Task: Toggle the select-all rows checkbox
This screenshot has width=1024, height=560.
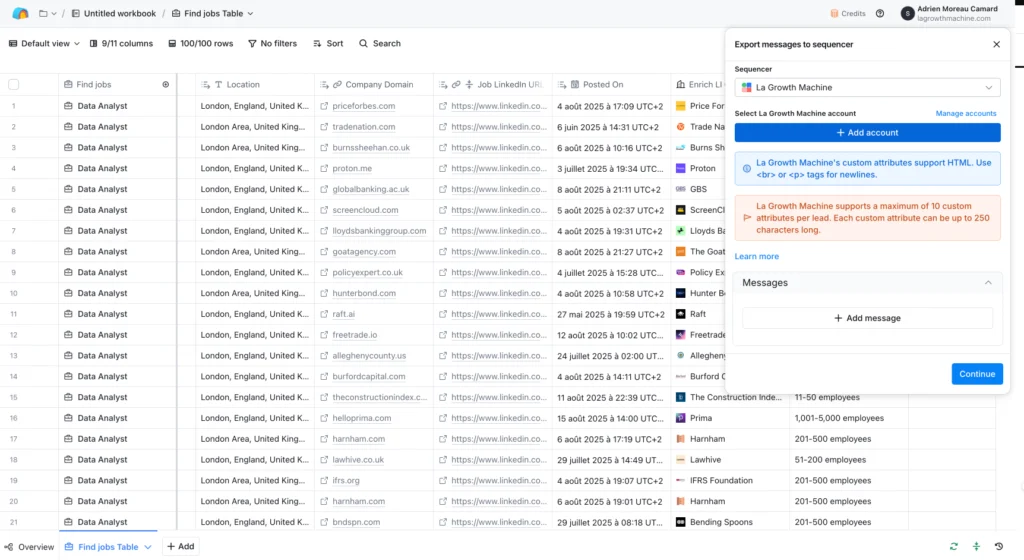Action: tap(14, 85)
